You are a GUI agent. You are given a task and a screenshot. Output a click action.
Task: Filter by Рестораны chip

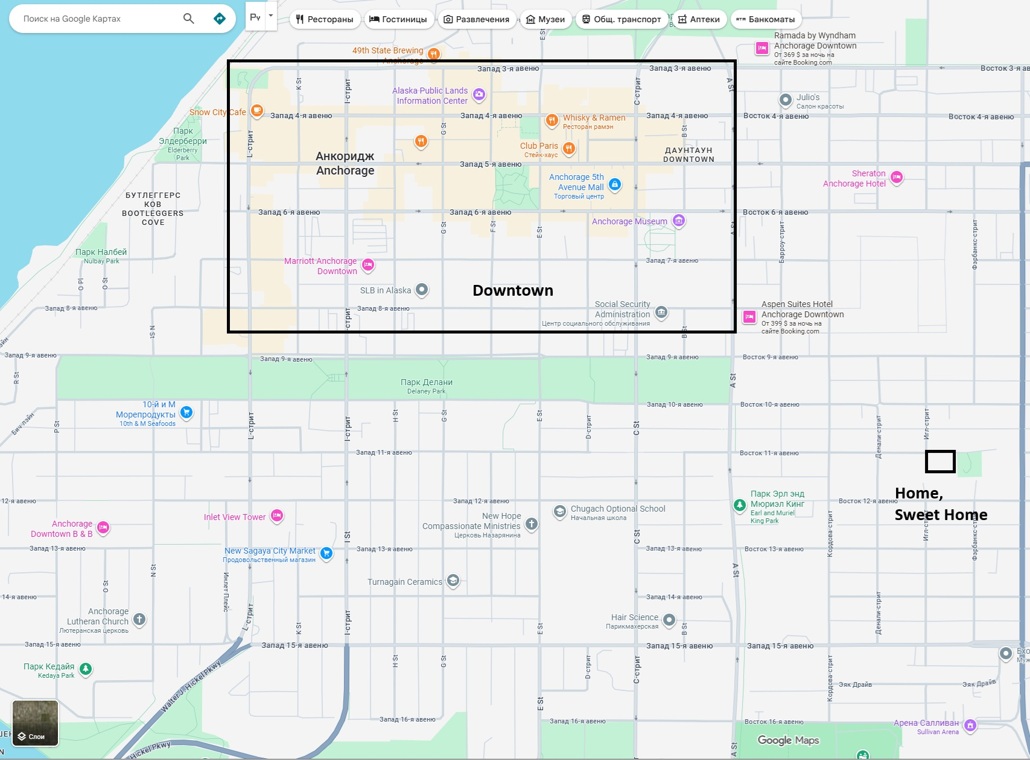coord(325,19)
